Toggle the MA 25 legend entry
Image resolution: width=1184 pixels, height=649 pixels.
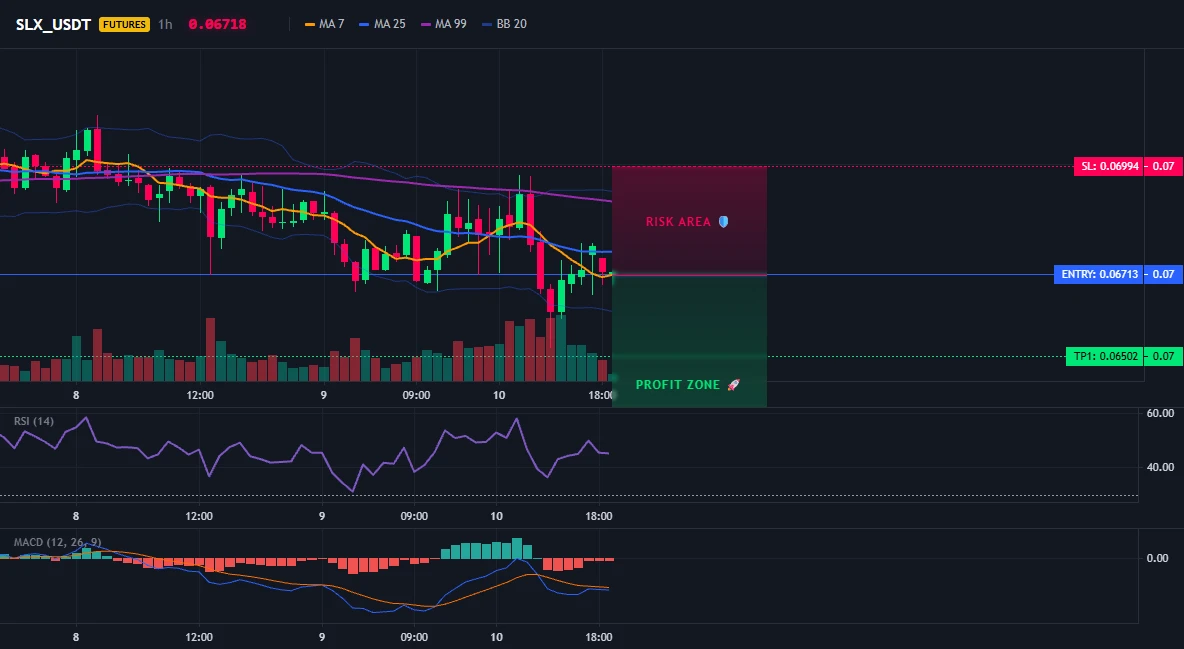coord(383,24)
